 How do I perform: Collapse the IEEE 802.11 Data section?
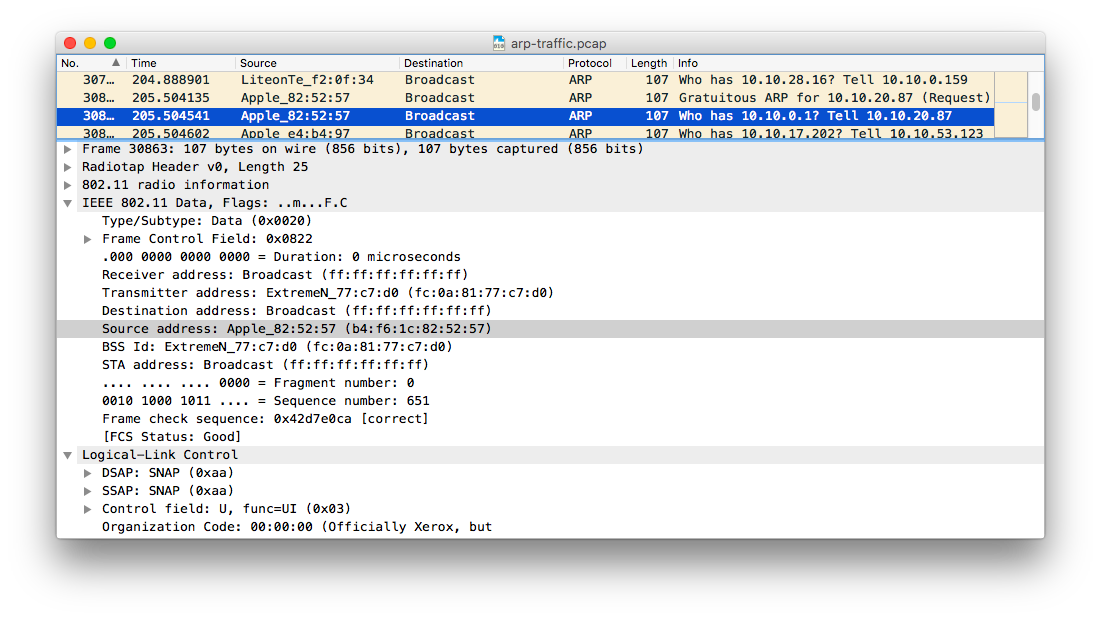[67, 203]
